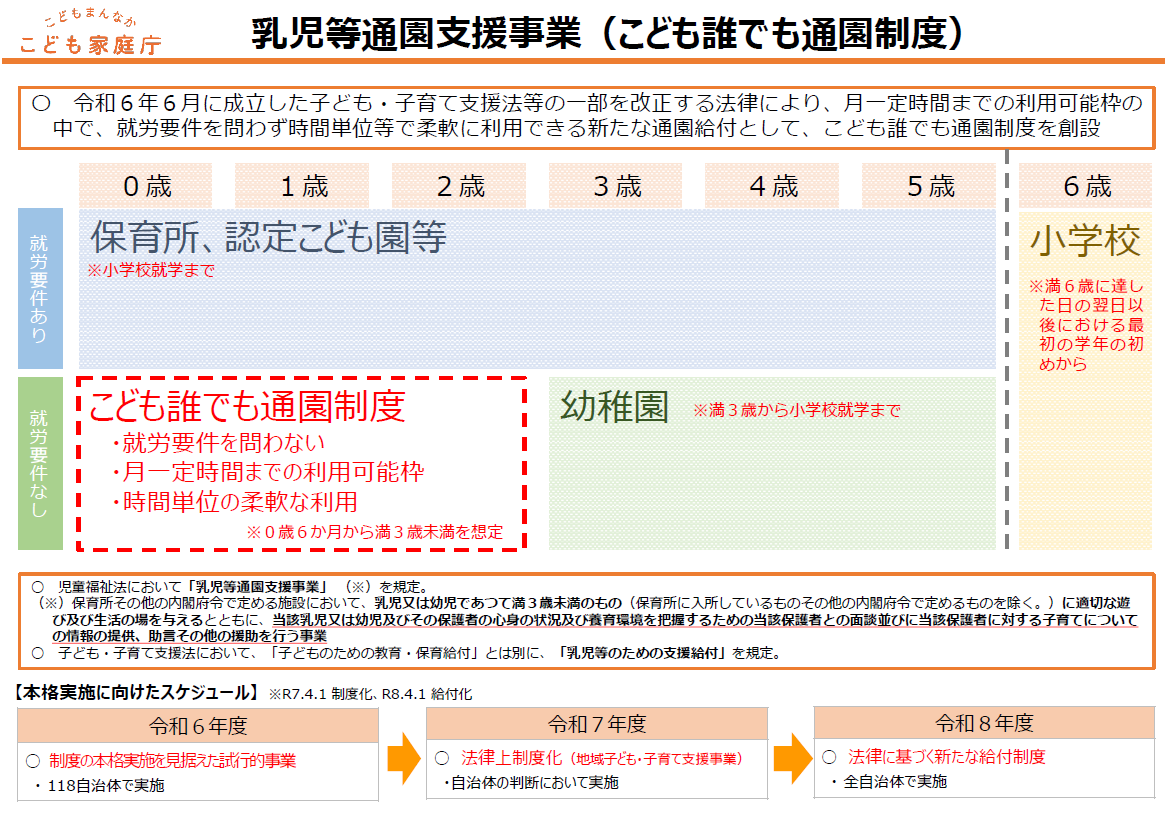The image size is (1165, 813).
Task: Click the blue 就労要件あり side label
Action: pyautogui.click(x=40, y=288)
